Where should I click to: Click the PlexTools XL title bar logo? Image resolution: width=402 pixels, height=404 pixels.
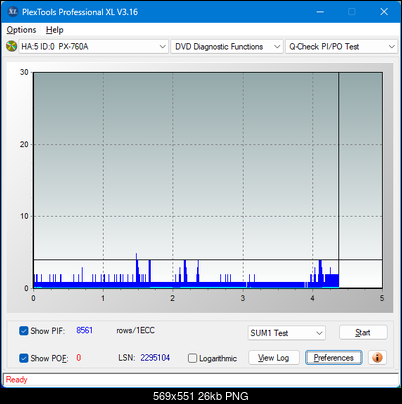pos(13,12)
